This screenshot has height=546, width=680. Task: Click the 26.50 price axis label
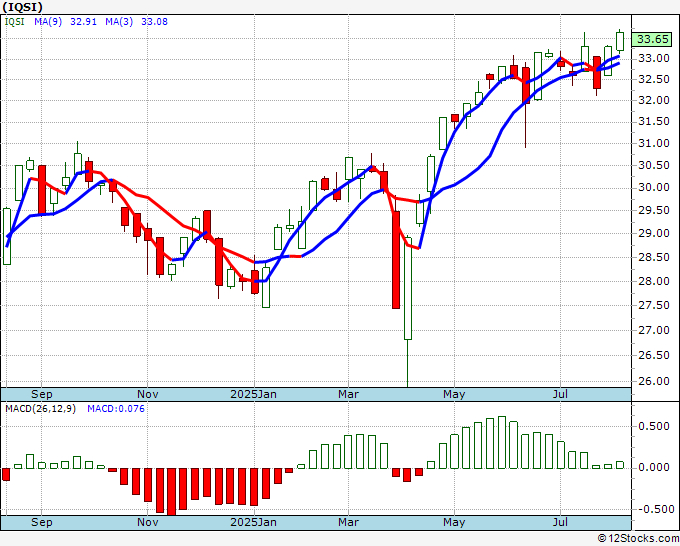point(654,355)
